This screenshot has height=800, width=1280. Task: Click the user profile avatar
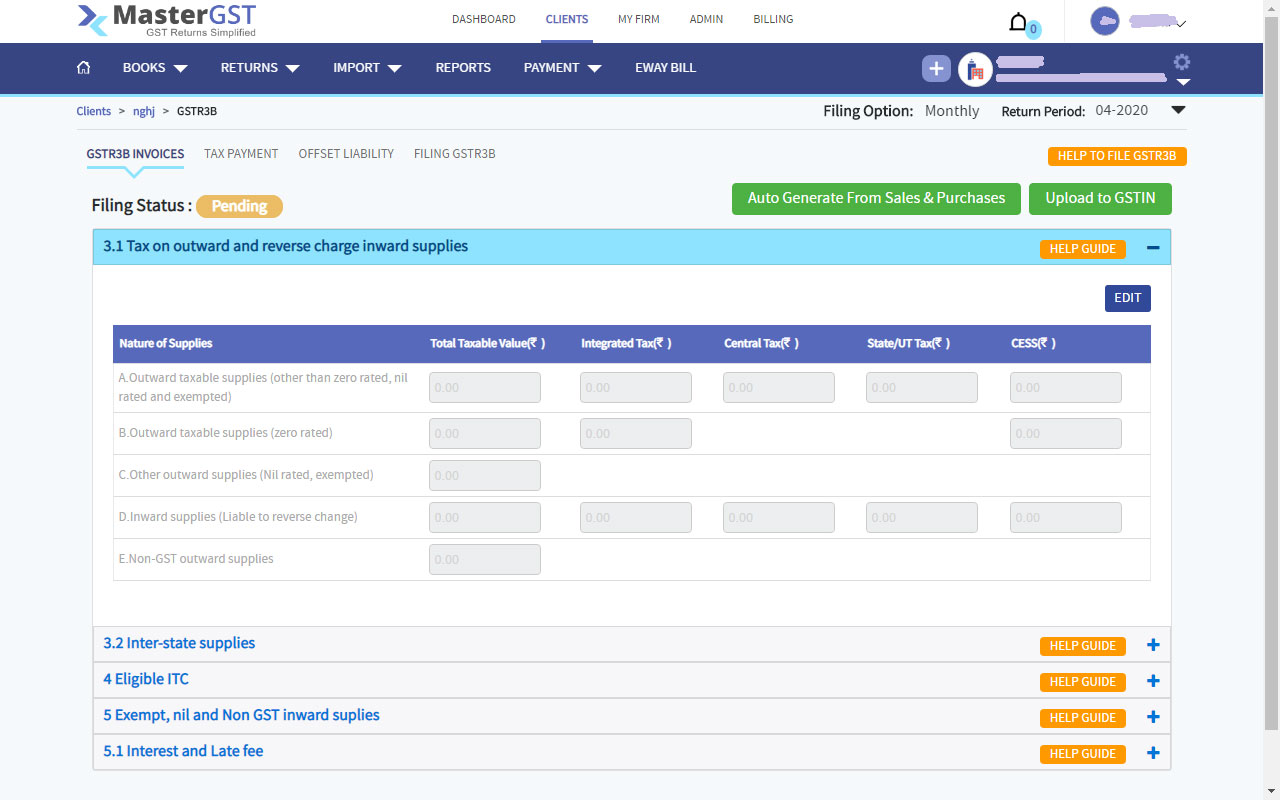click(1105, 21)
